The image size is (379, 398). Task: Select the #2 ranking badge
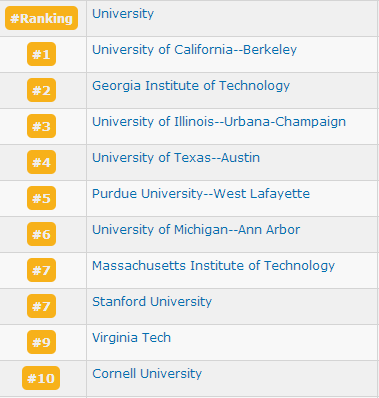[x=41, y=90]
